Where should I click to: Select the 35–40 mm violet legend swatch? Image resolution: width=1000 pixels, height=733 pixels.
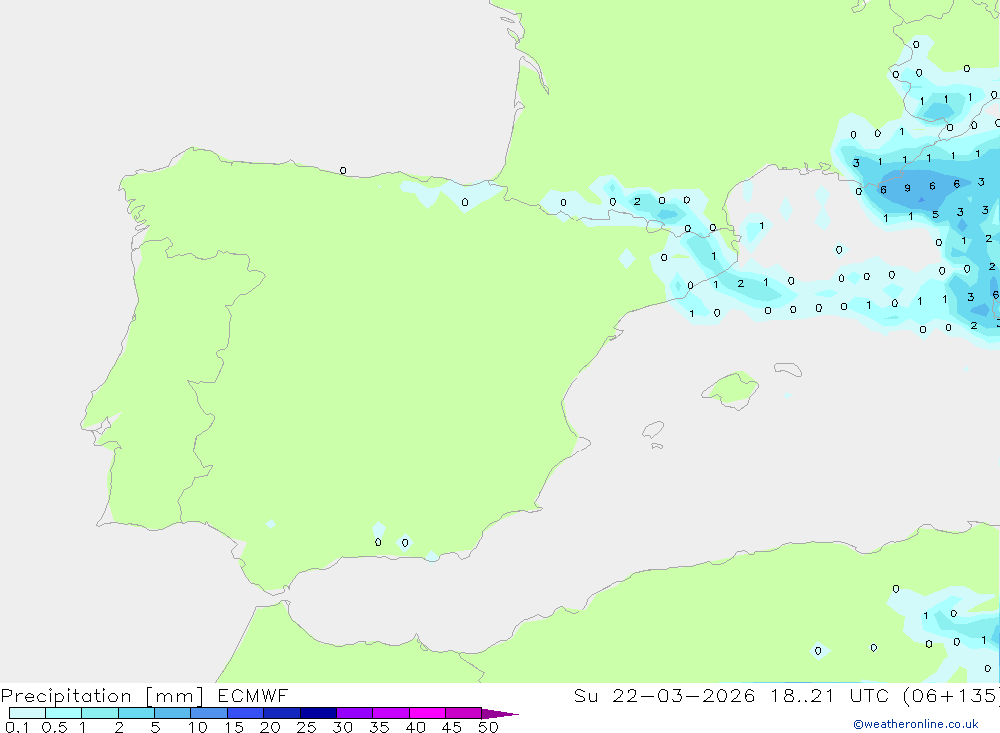(390, 713)
